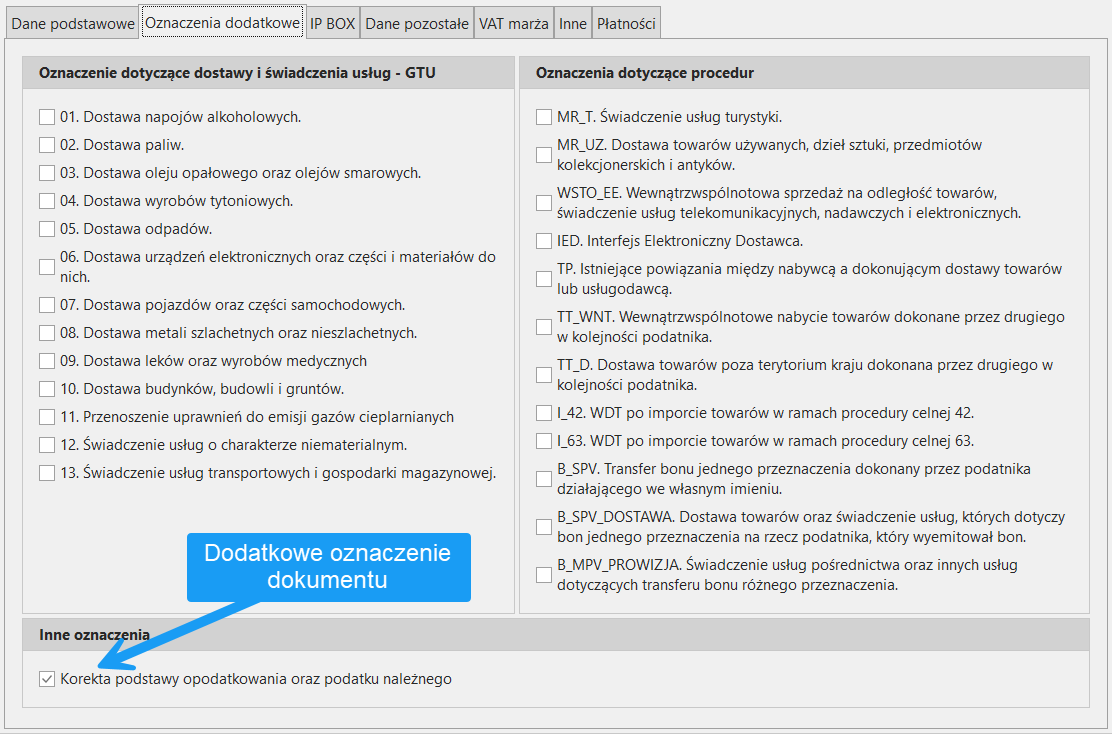The image size is (1112, 734).
Task: Tick IED. Interfejs Elektroniczny Dostawca checkbox
Action: [x=544, y=241]
